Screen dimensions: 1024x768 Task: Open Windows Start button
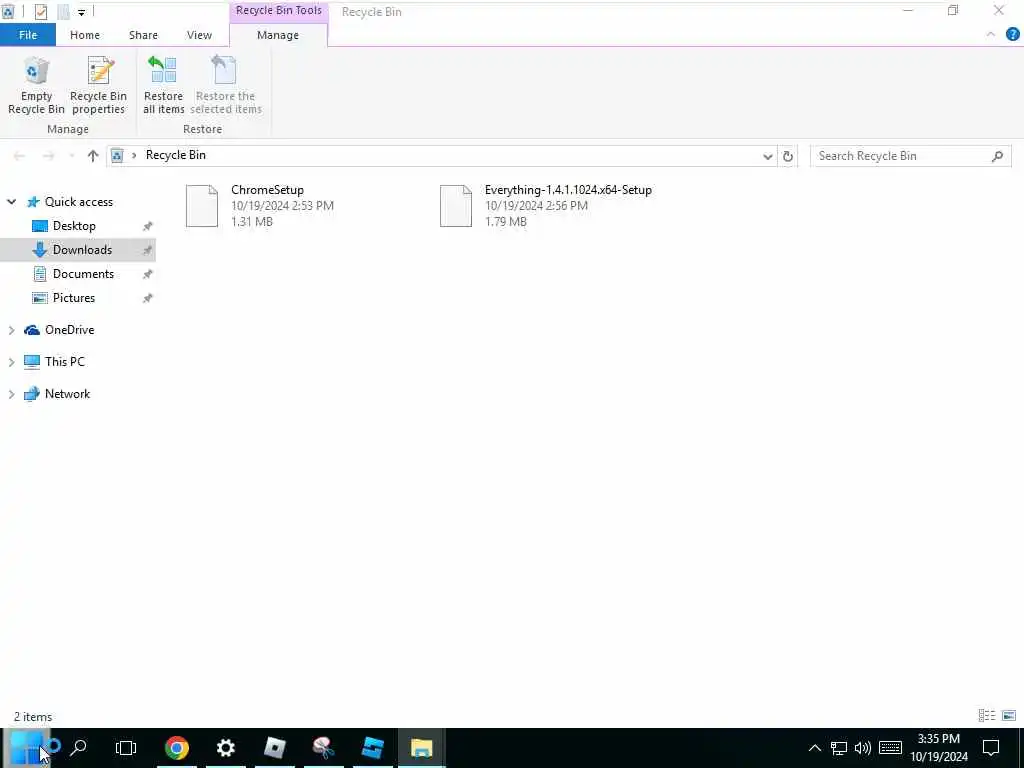pos(26,748)
